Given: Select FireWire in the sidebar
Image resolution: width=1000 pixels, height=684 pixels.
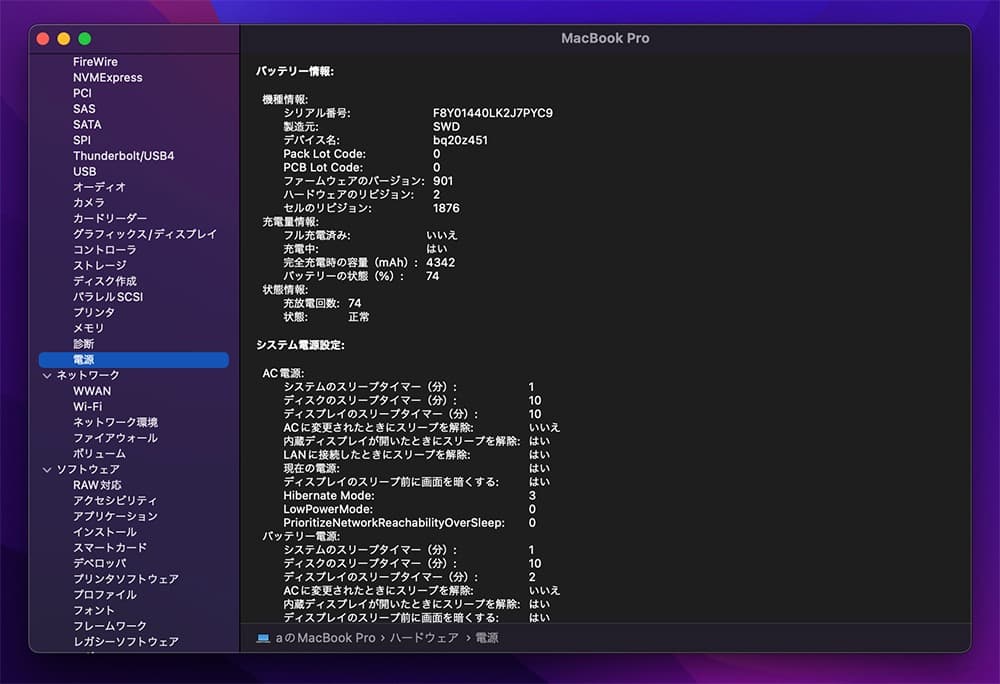Looking at the screenshot, I should tap(95, 62).
